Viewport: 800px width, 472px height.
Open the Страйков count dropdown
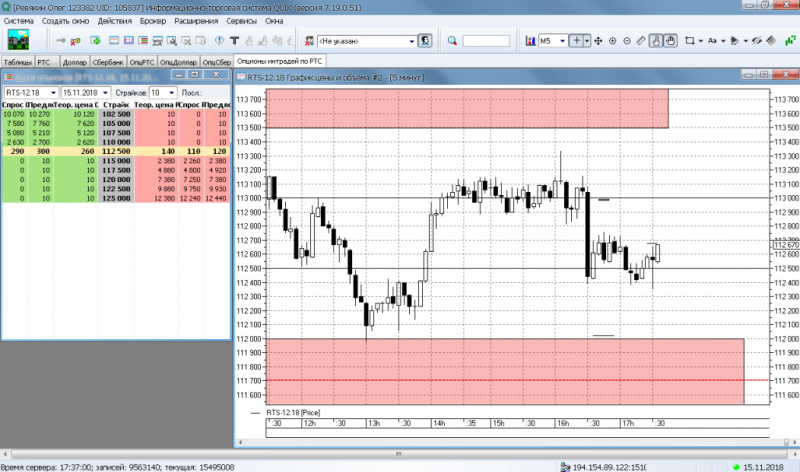click(171, 93)
